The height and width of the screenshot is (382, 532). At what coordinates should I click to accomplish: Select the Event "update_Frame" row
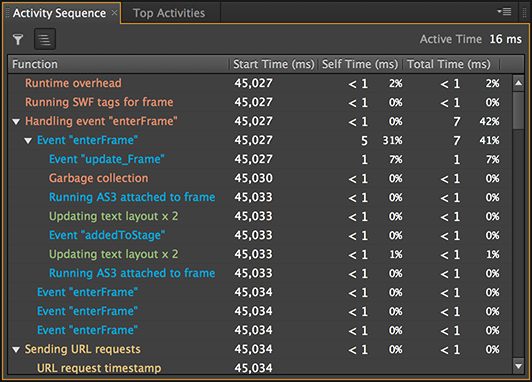260,159
